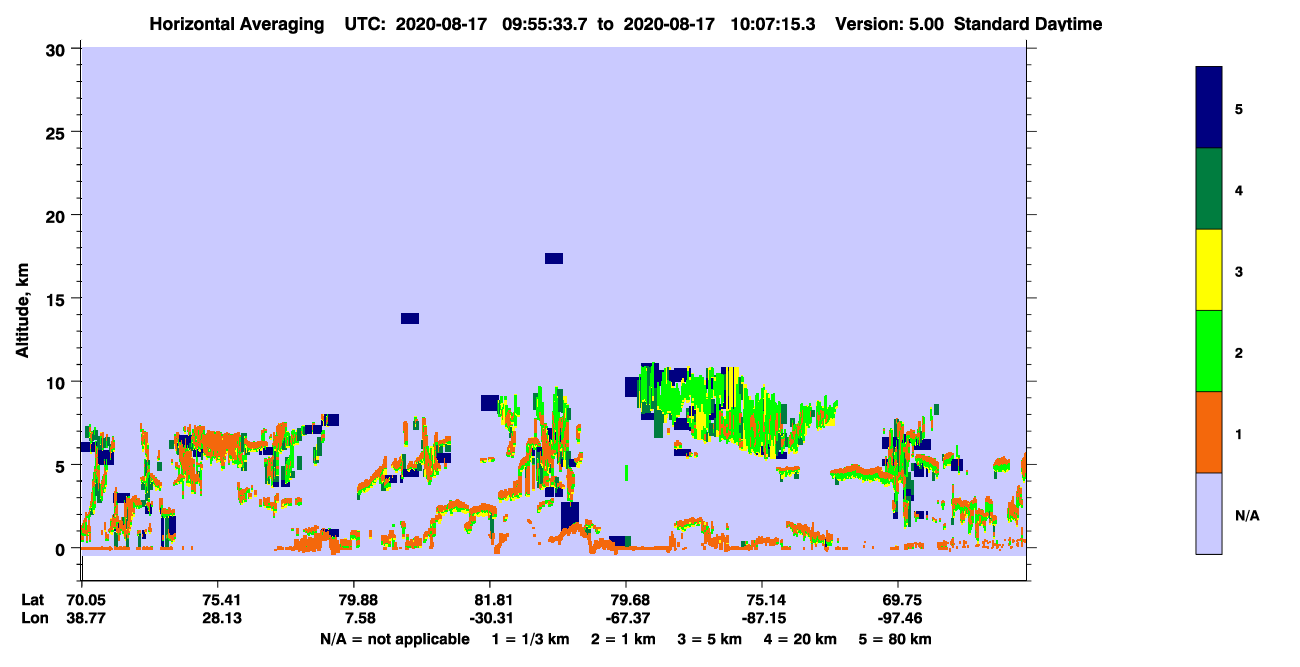Click the 30 km altitude tick label

pos(58,49)
